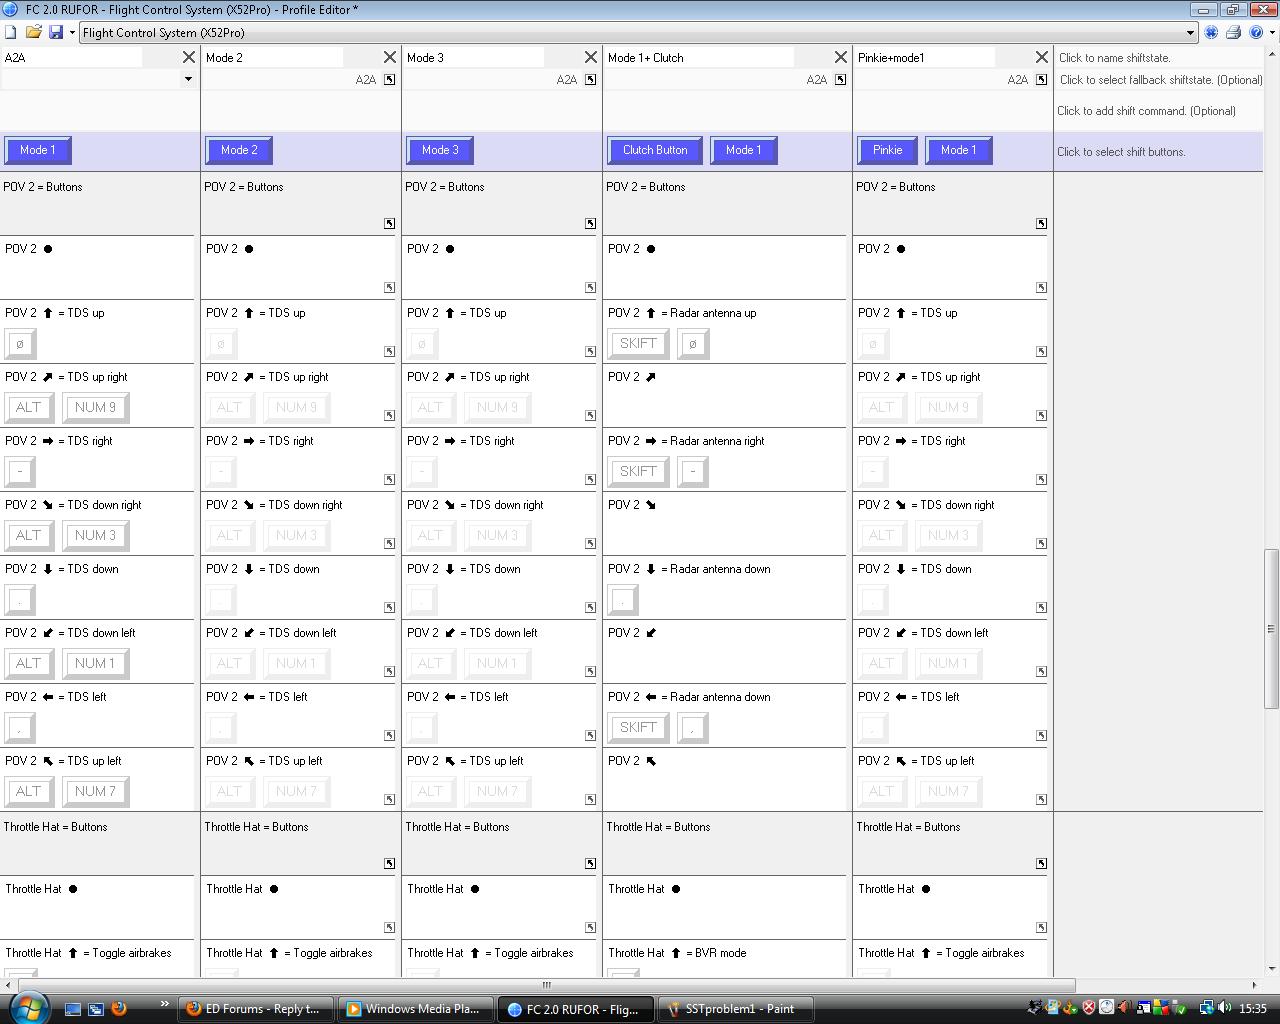
Task: Click the horizontal scrollbar thumb
Action: click(546, 985)
